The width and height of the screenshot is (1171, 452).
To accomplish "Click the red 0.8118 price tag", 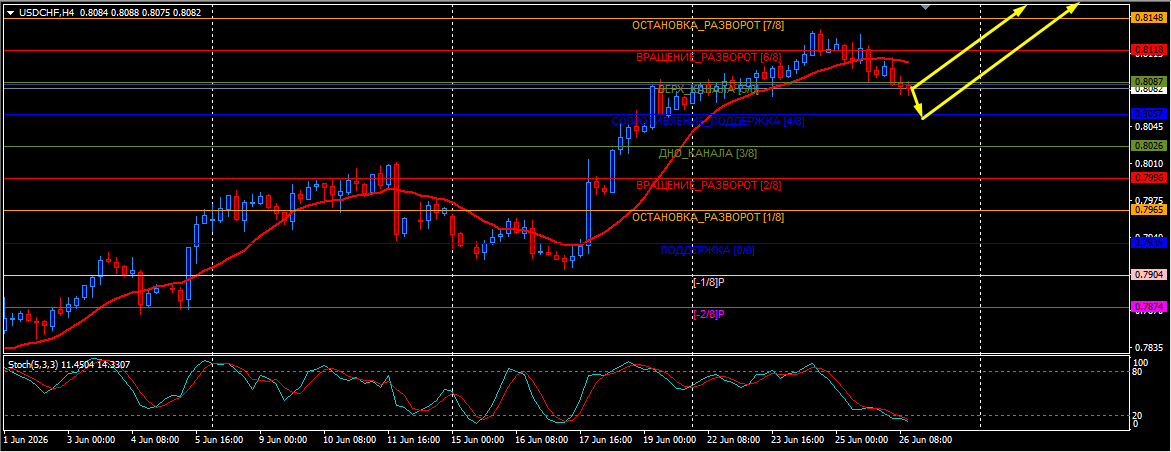I will (1149, 50).
